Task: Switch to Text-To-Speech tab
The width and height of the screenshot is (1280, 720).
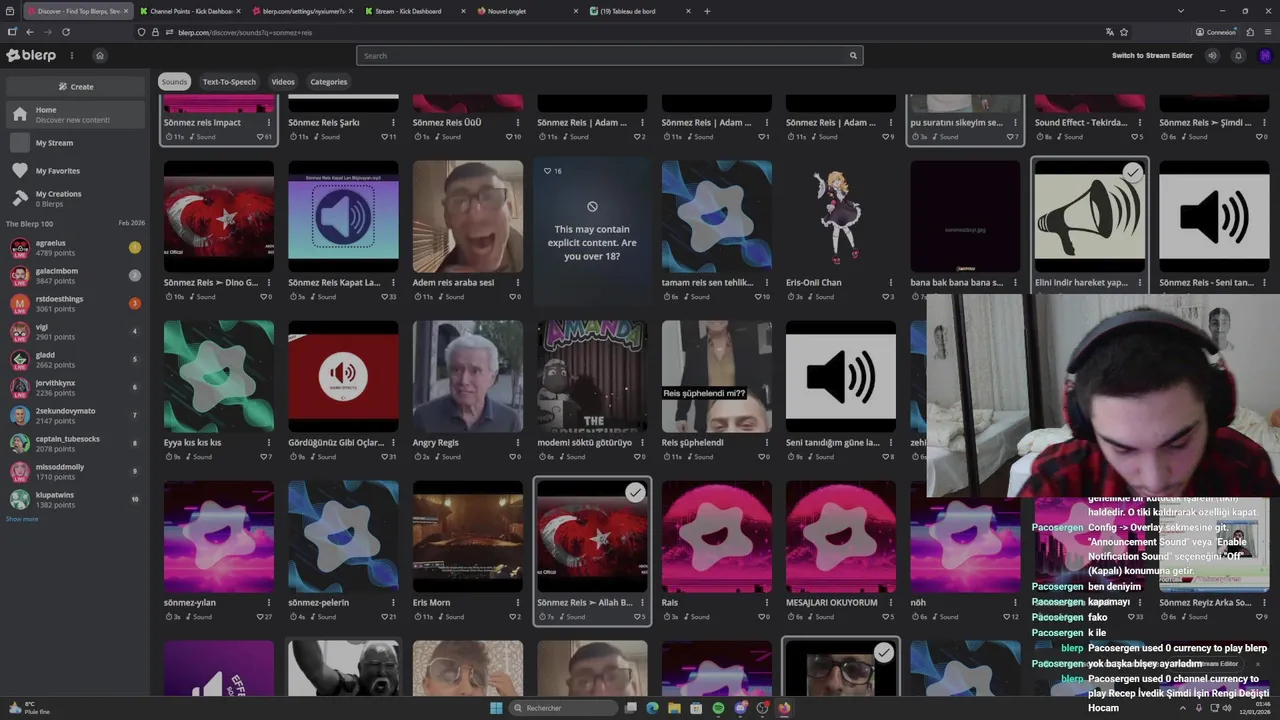Action: tap(229, 82)
